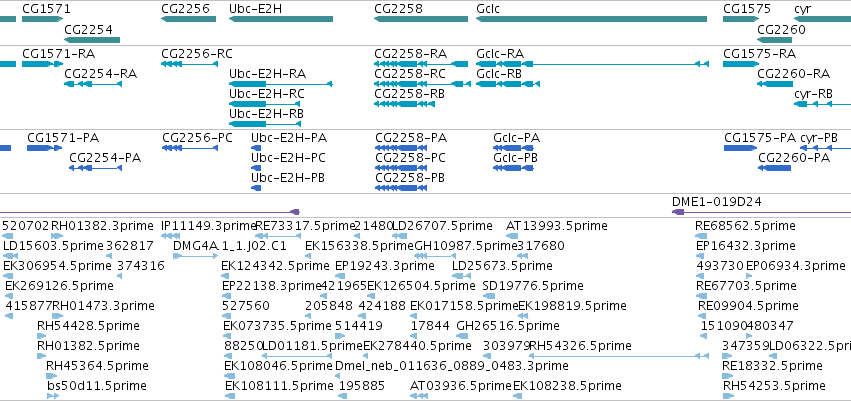
Task: Click the CG2258 gene feature bar
Action: [x=421, y=19]
